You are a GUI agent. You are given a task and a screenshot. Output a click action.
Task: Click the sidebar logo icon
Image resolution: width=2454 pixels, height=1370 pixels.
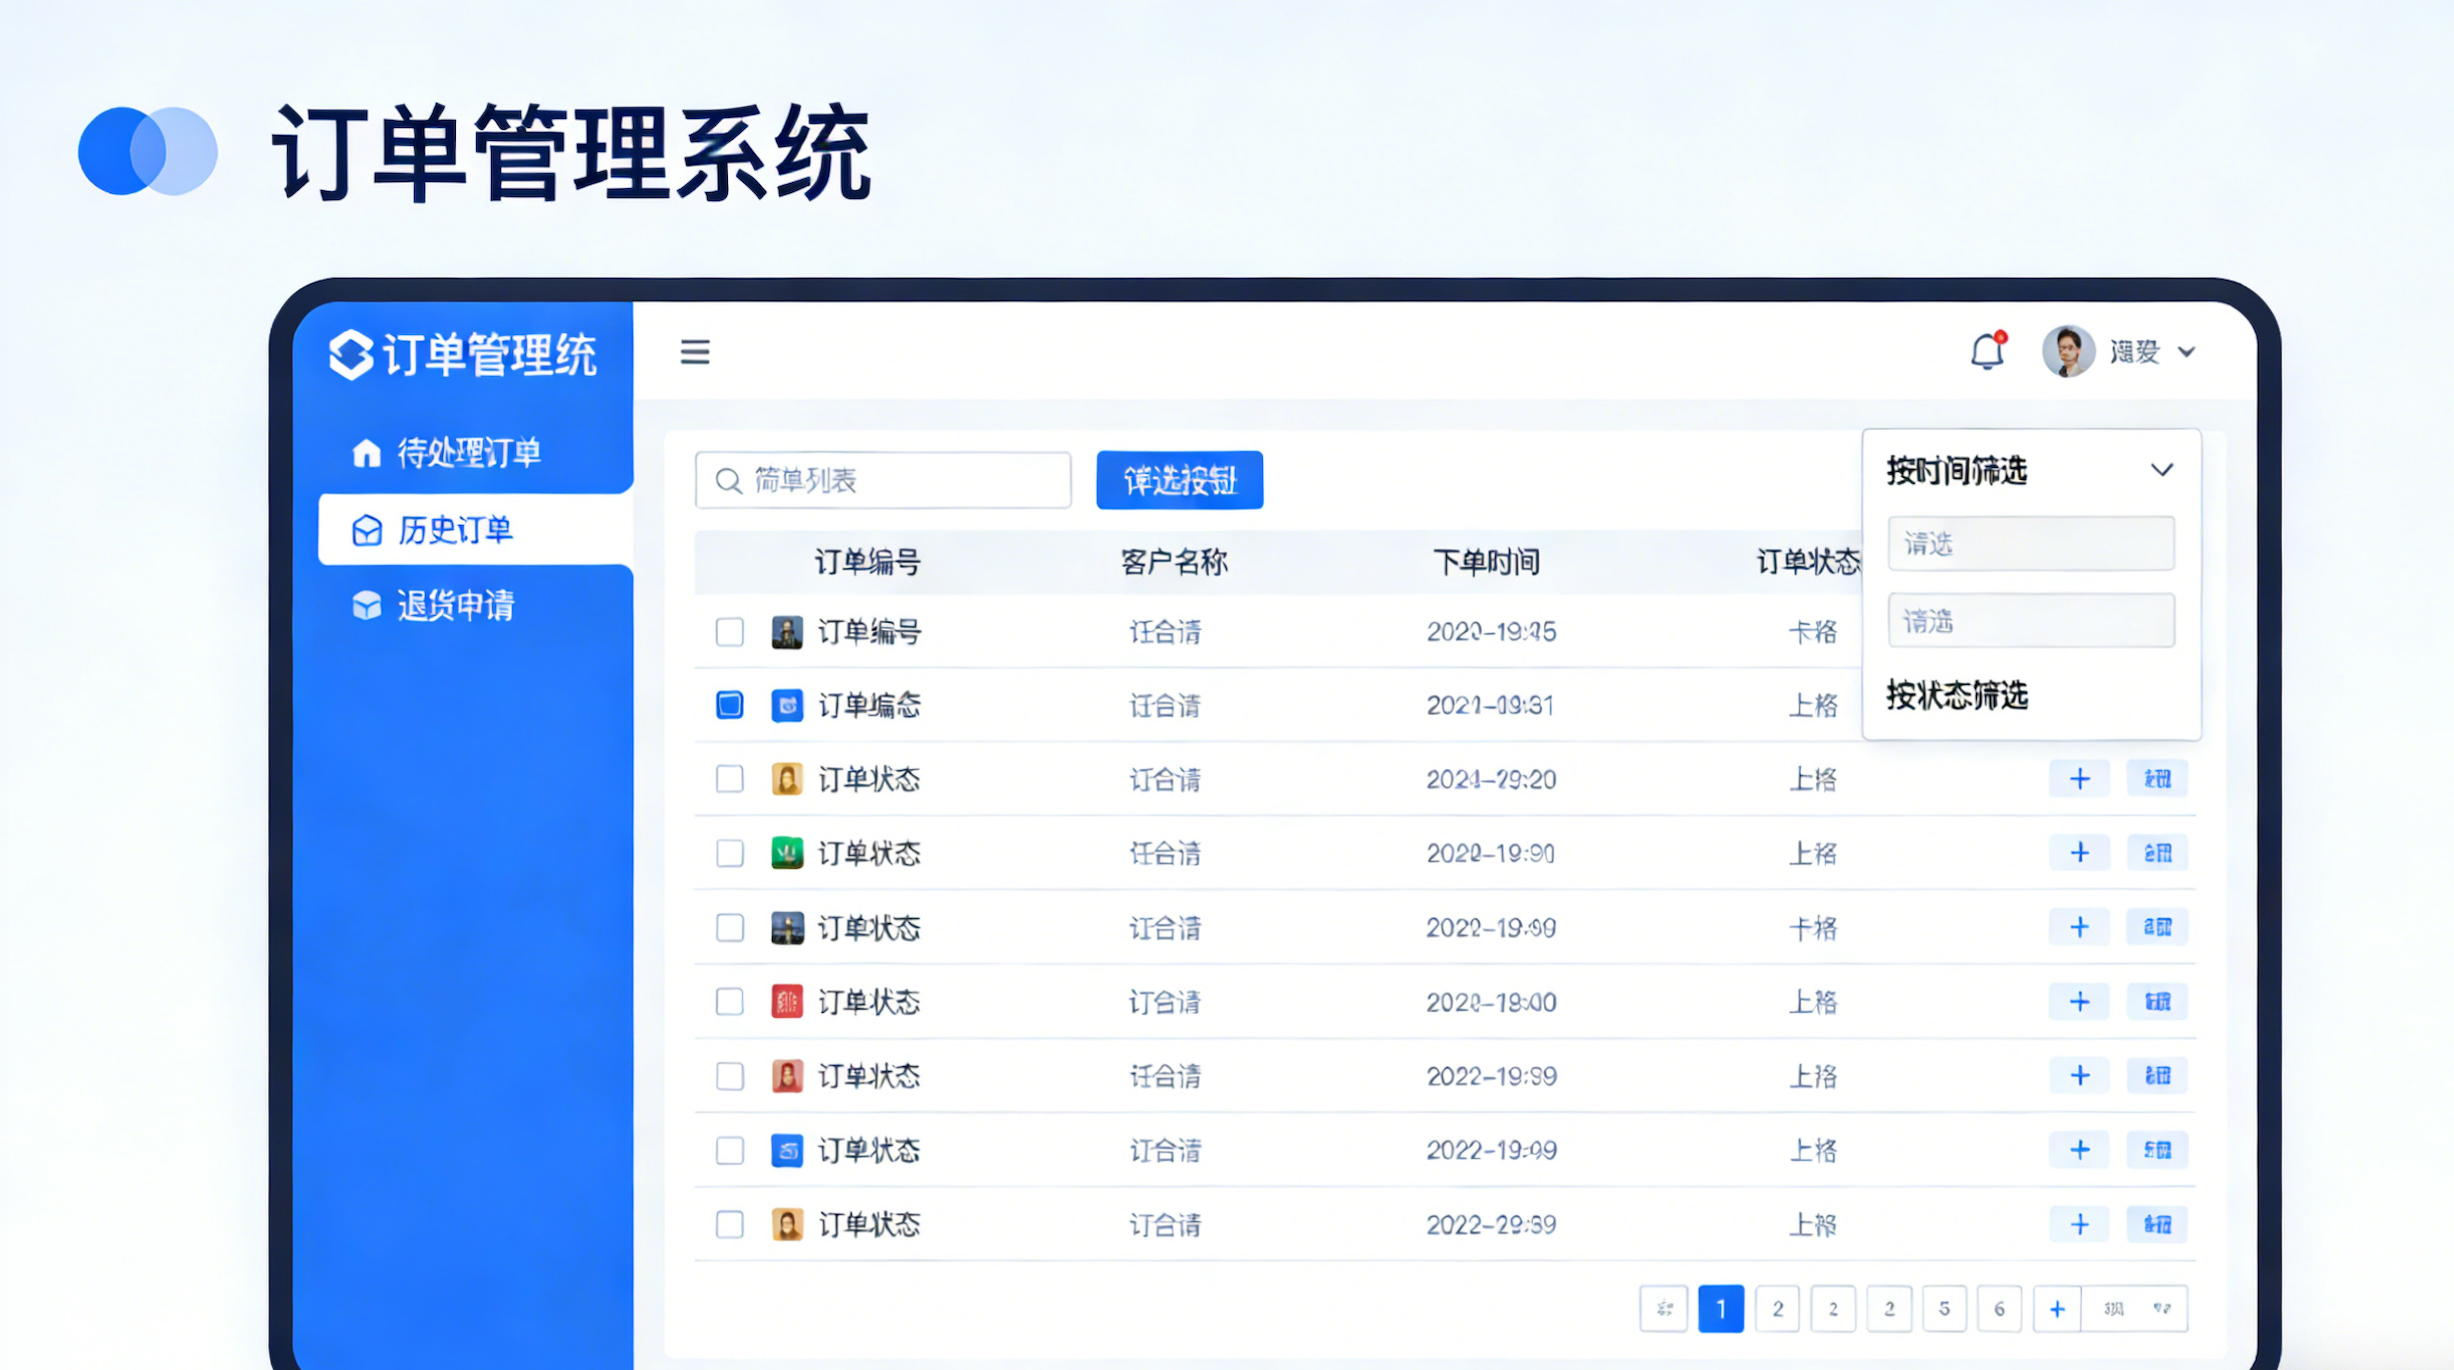point(351,355)
